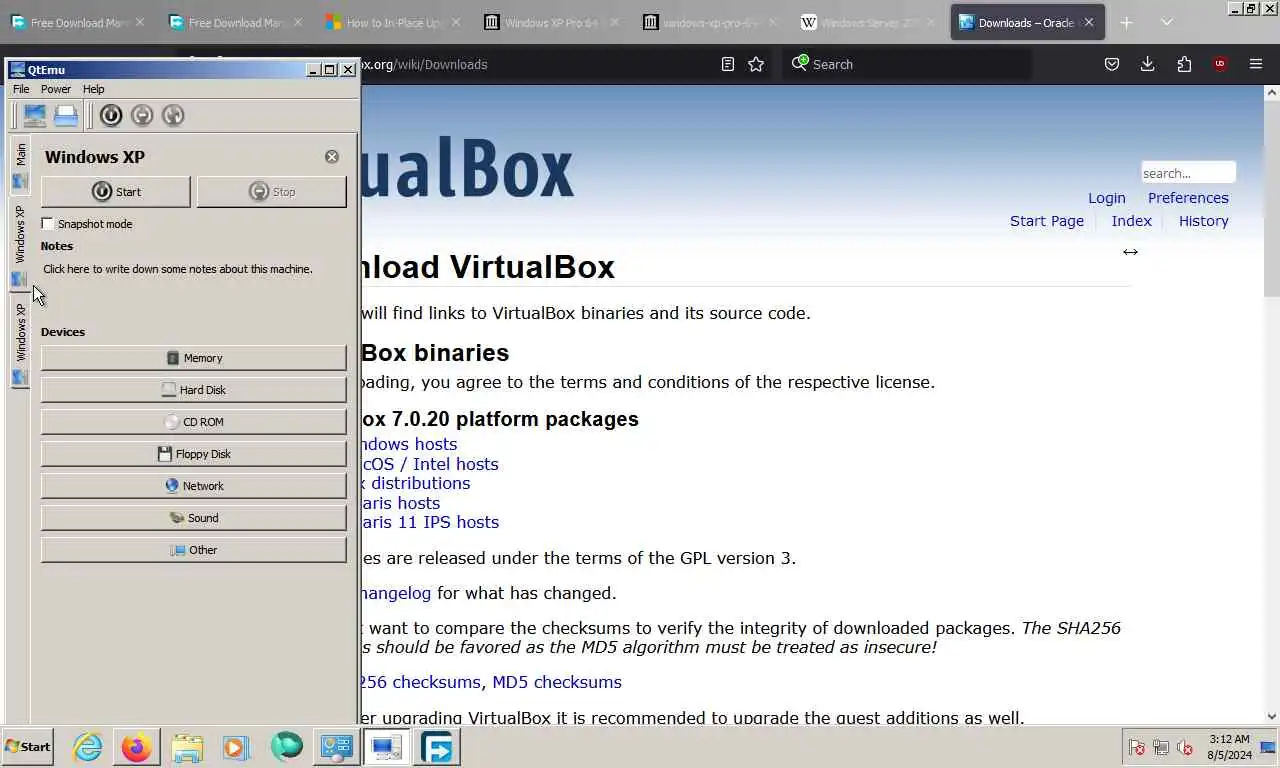Click the muted speaker volume tray icon
The width and height of the screenshot is (1280, 768).
1185,747
